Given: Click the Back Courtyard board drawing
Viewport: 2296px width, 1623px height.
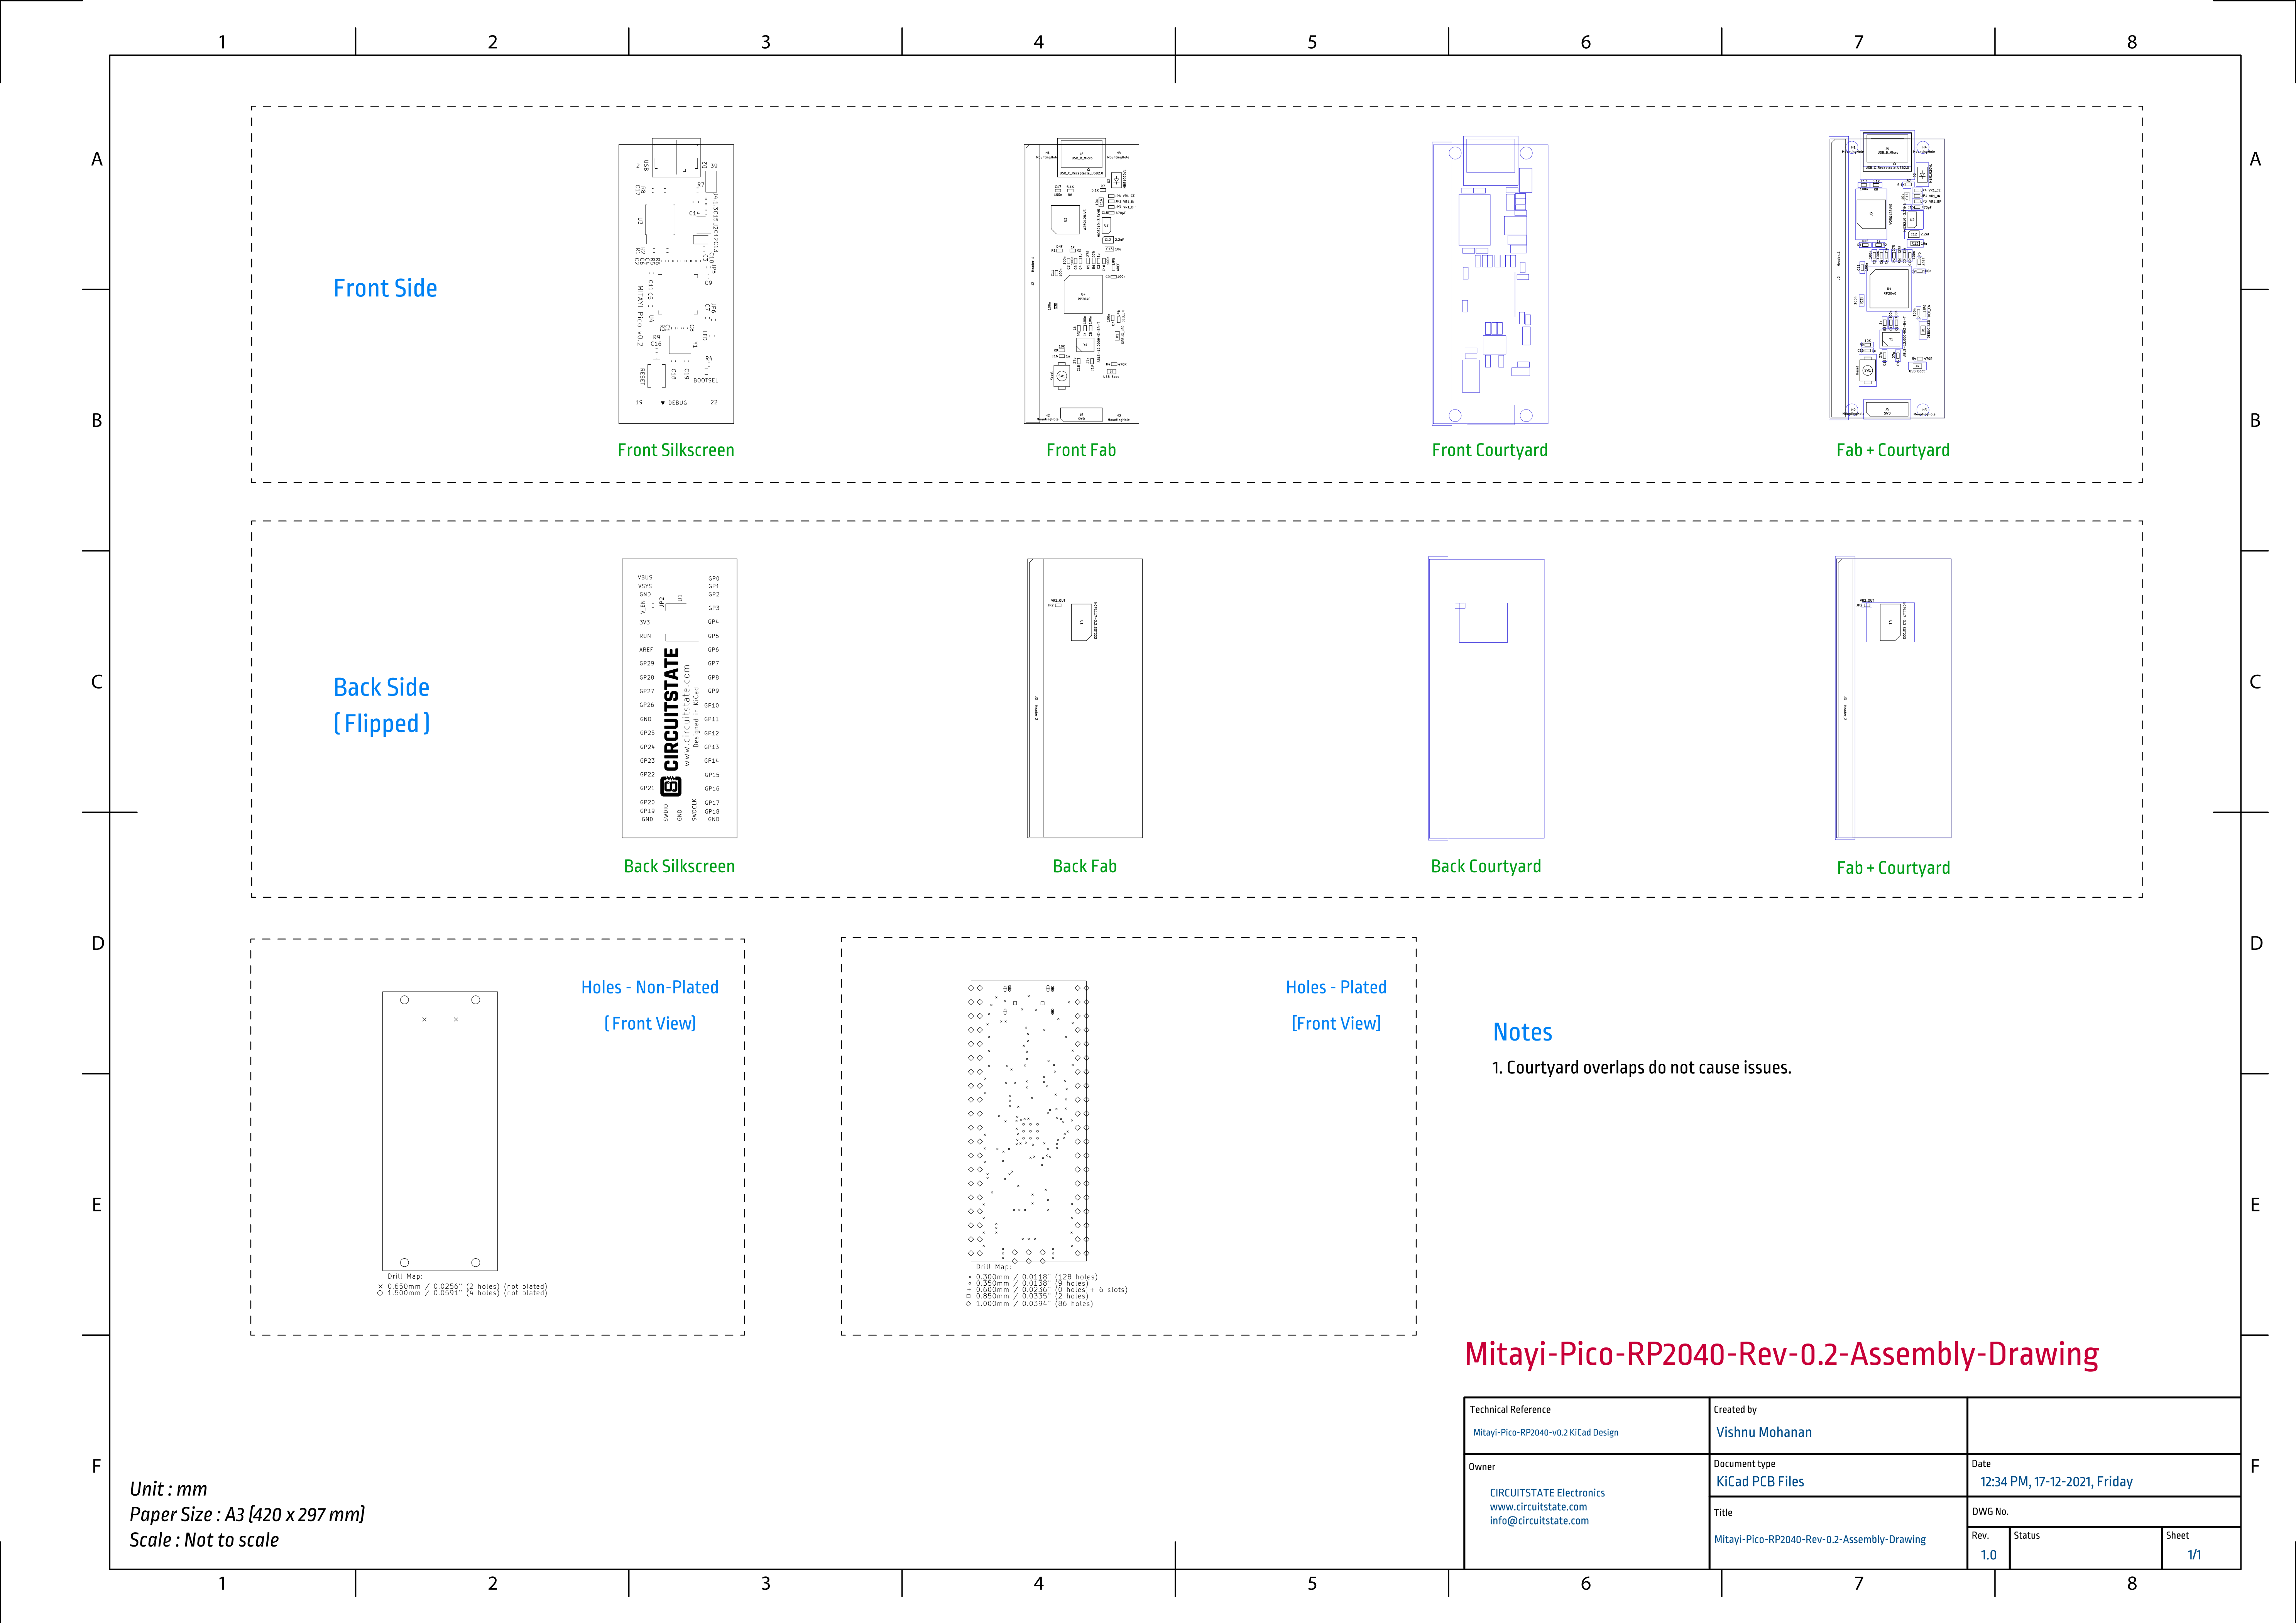Looking at the screenshot, I should tap(1486, 698).
